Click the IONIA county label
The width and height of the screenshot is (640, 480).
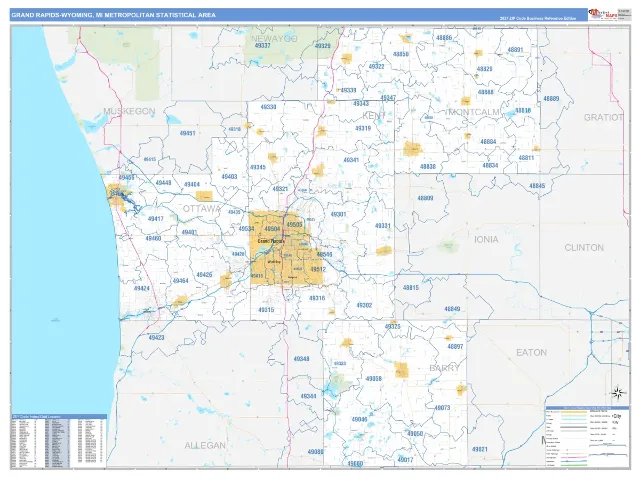(486, 239)
